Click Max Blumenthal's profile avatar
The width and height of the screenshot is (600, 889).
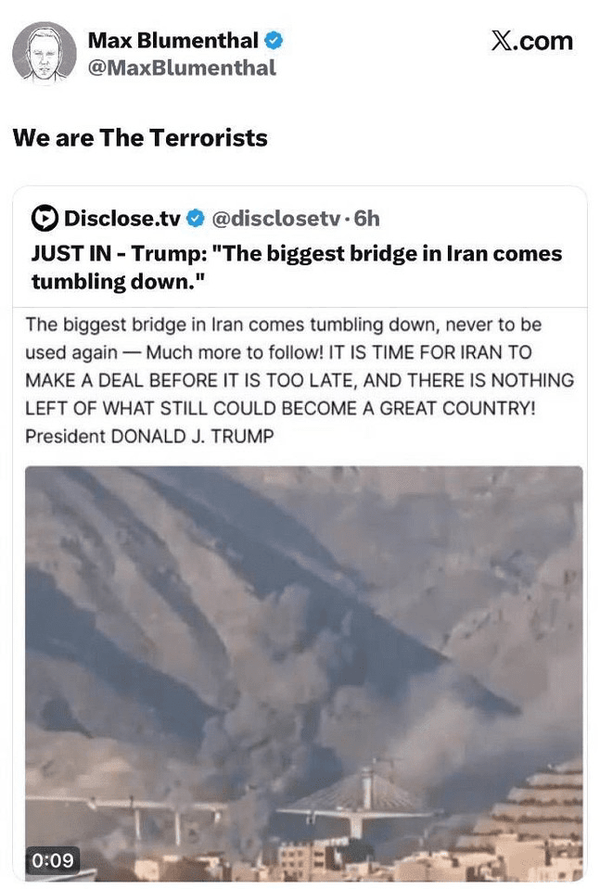(45, 54)
